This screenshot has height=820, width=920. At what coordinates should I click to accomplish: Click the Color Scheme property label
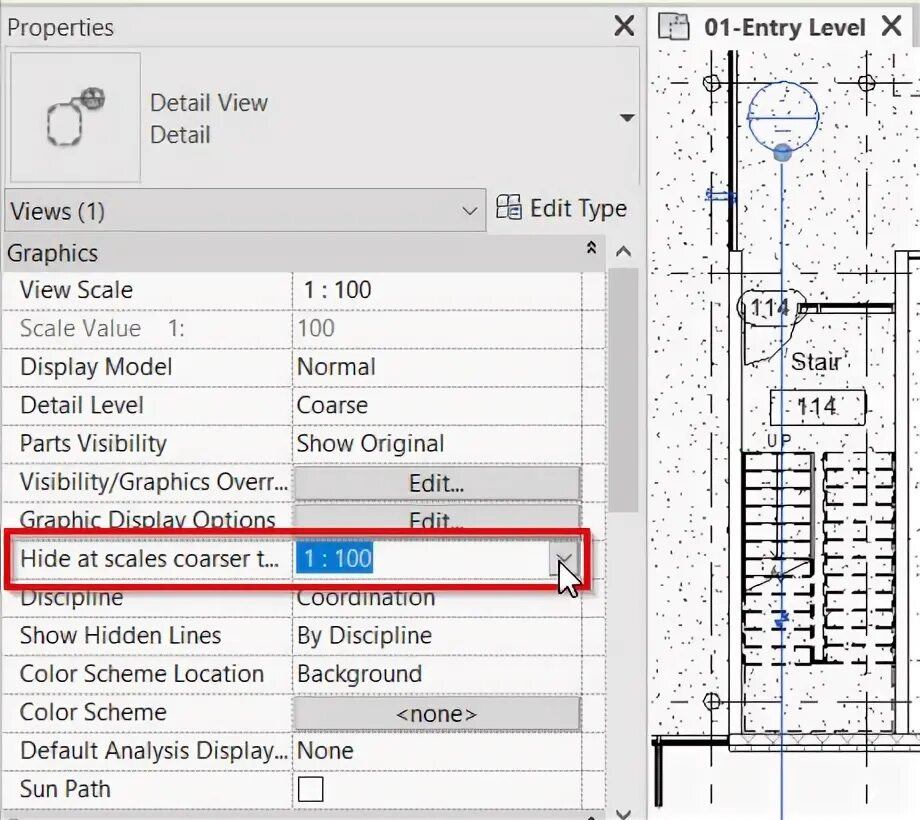point(93,712)
